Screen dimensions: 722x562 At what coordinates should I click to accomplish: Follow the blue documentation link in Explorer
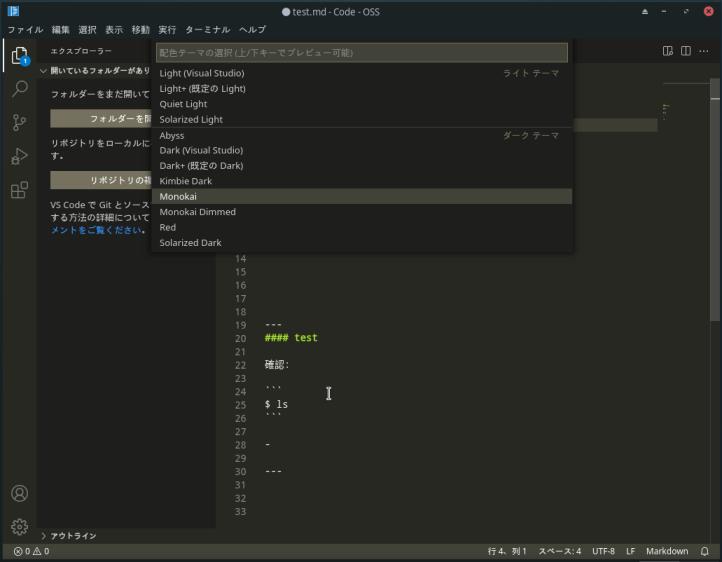click(x=97, y=230)
